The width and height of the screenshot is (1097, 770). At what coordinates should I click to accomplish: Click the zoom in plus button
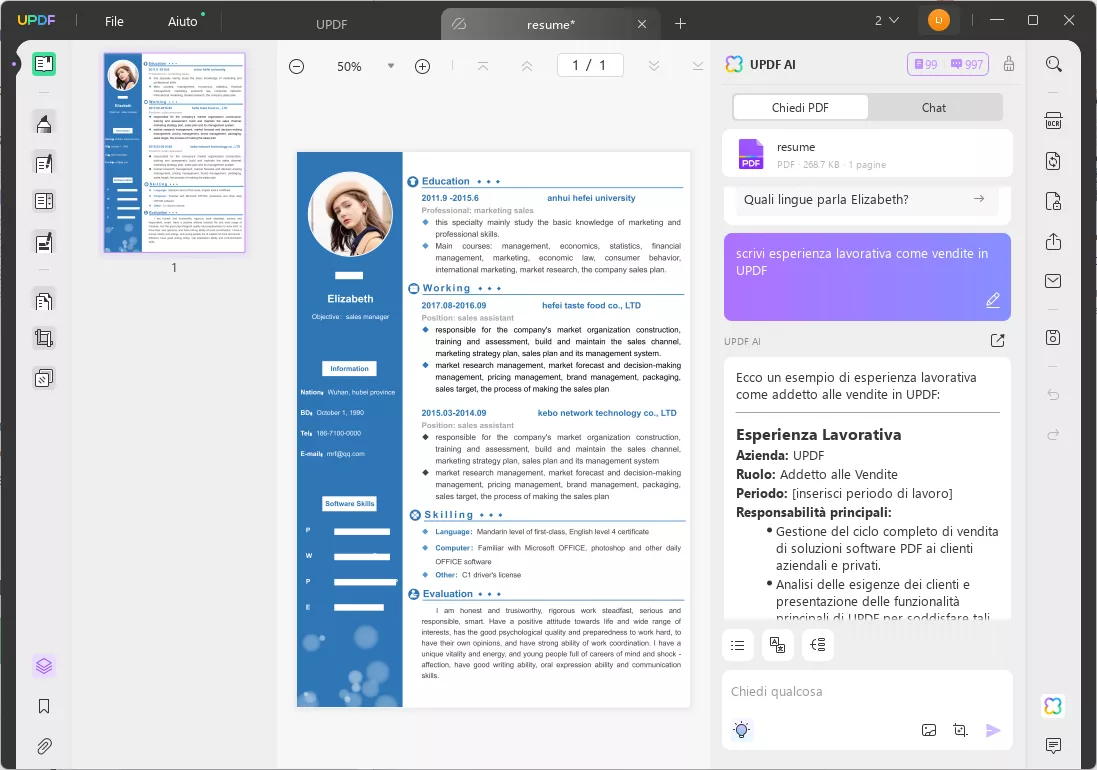click(x=423, y=66)
